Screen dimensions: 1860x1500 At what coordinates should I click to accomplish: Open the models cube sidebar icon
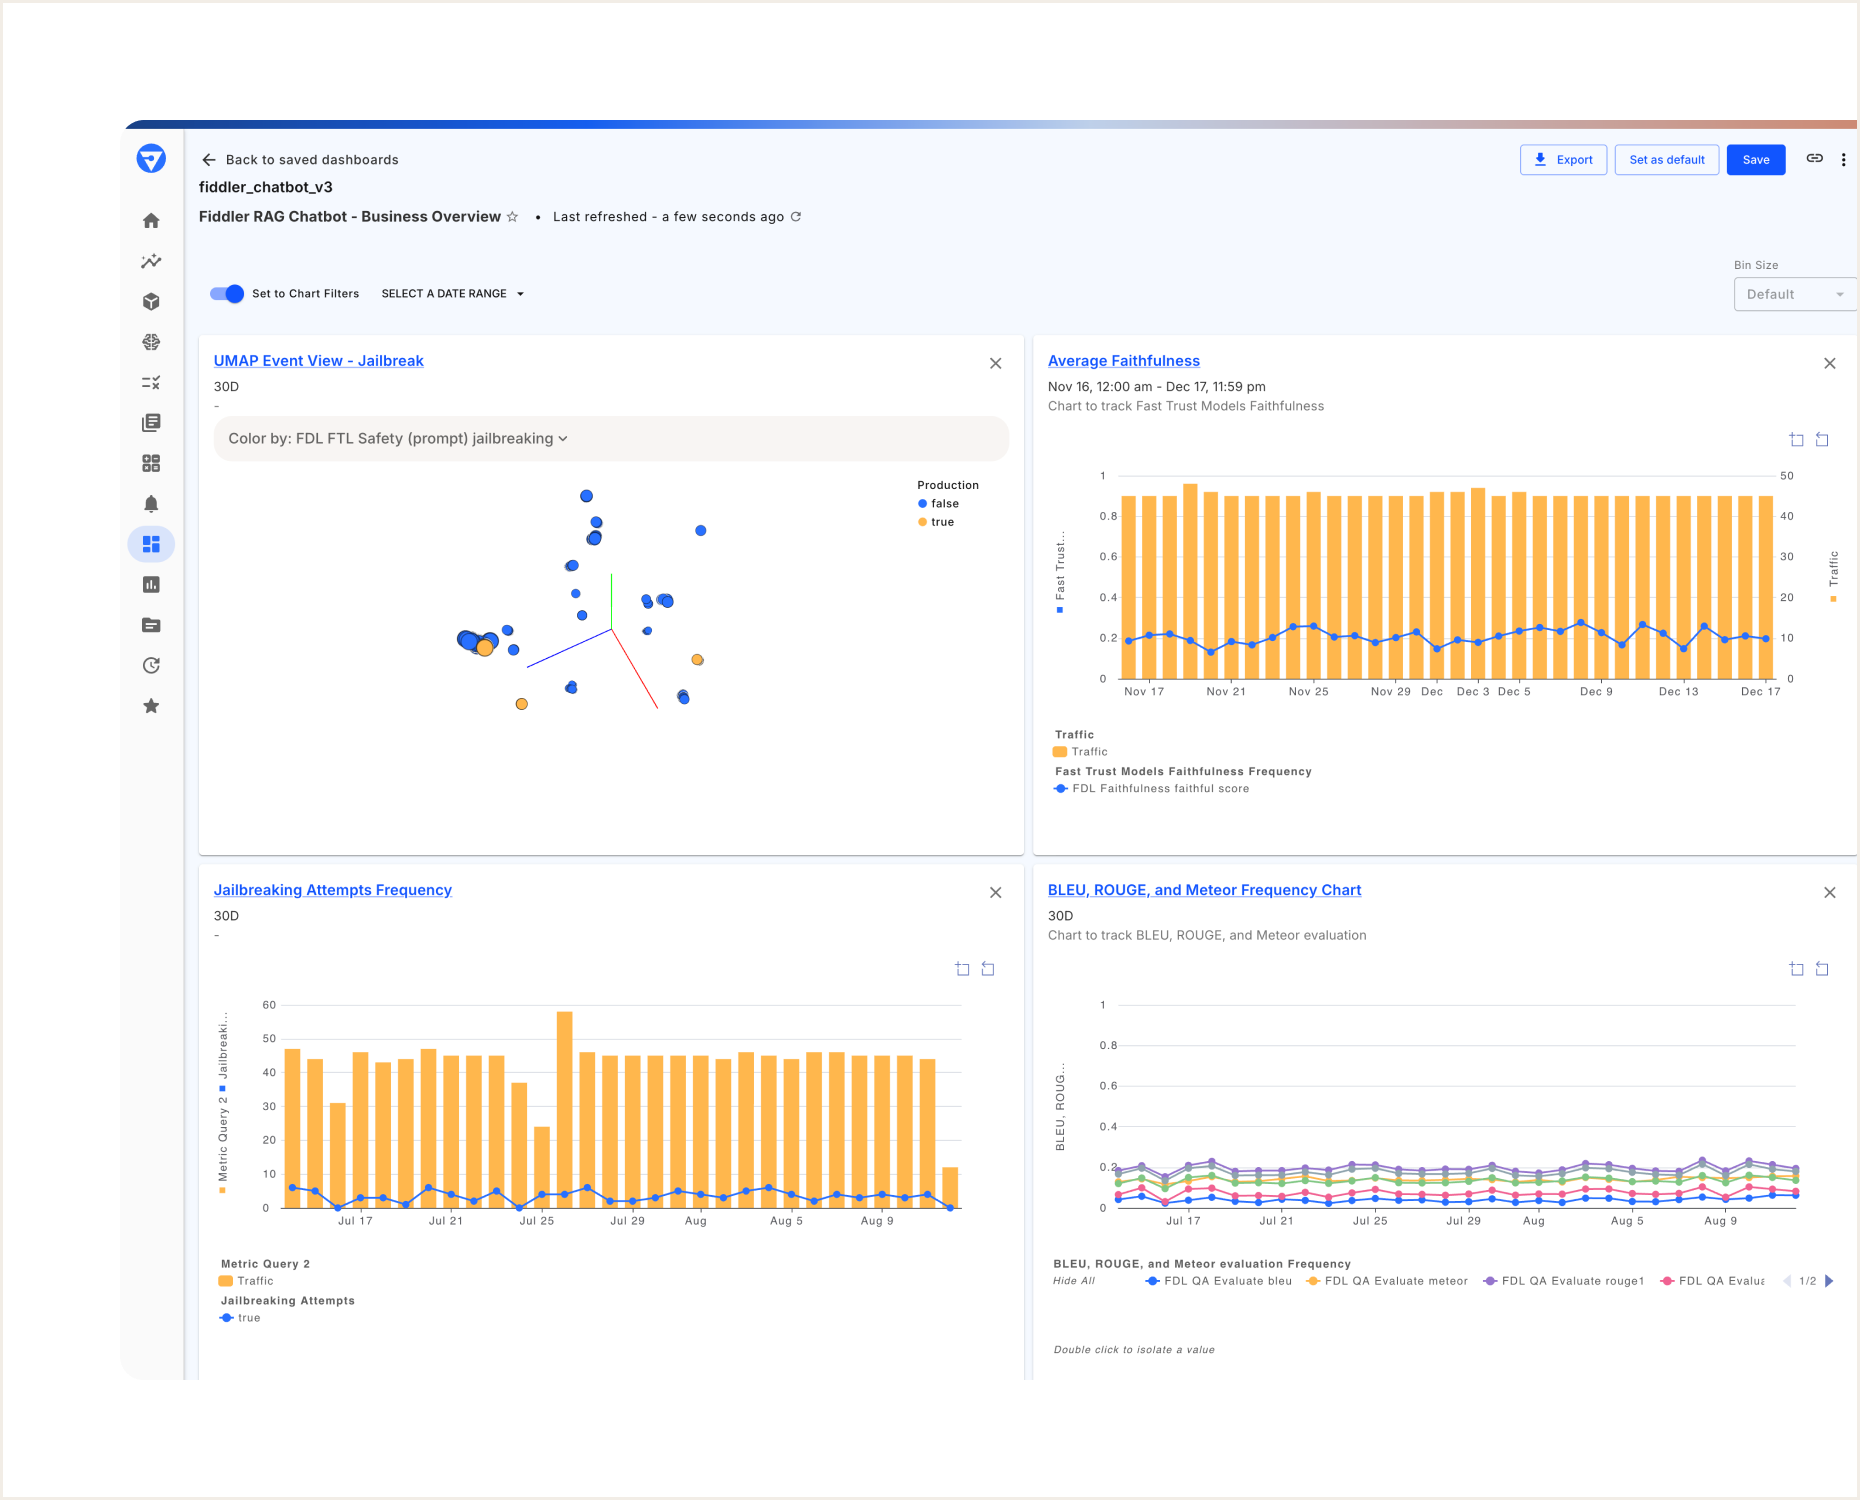point(151,302)
